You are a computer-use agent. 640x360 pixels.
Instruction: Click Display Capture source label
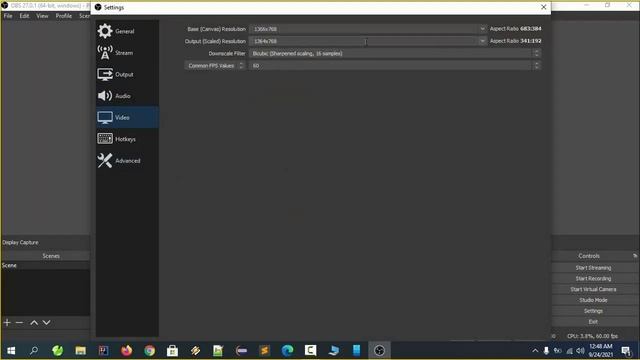tap(20, 242)
